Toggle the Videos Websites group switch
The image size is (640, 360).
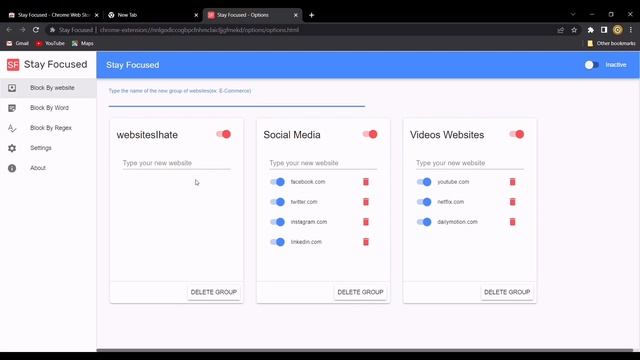[517, 134]
